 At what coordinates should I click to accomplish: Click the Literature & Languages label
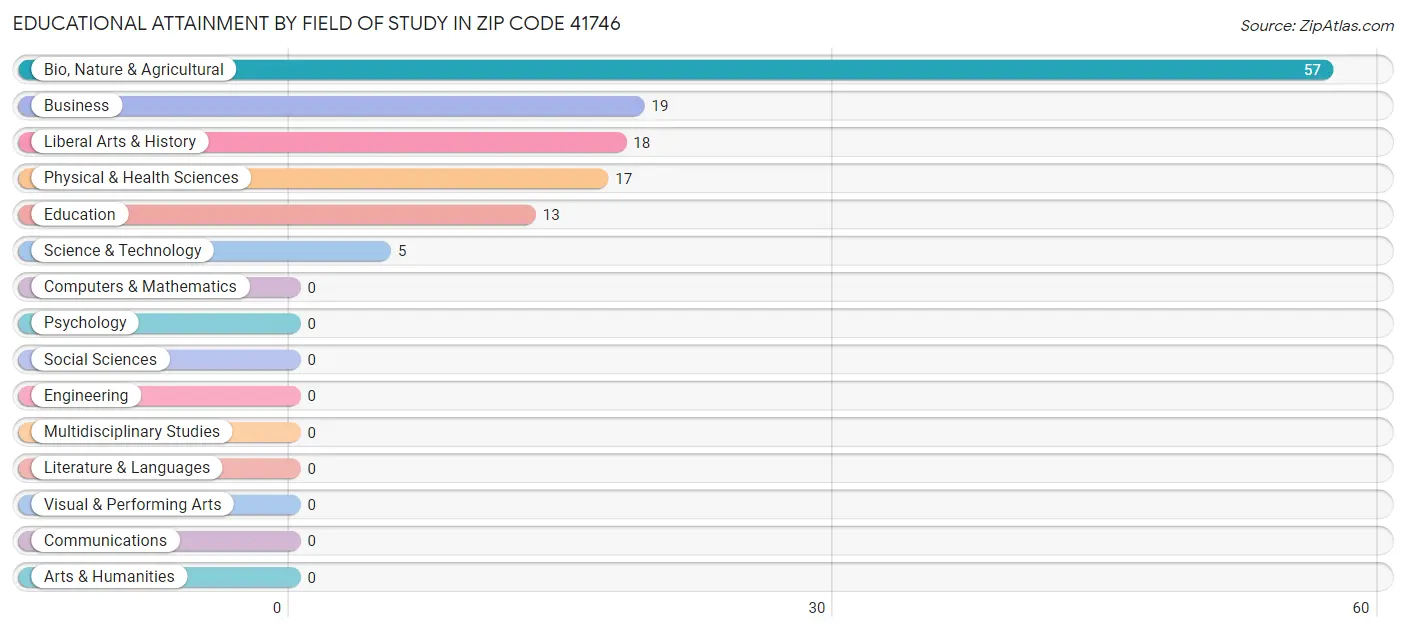tap(127, 468)
